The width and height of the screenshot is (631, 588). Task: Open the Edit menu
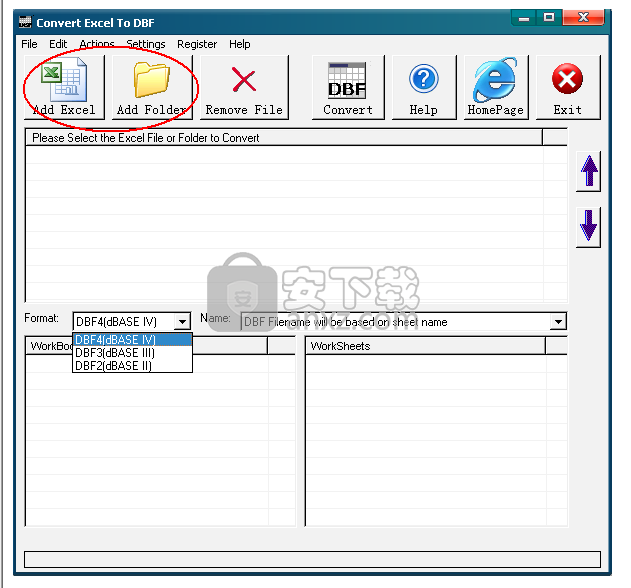click(x=58, y=44)
